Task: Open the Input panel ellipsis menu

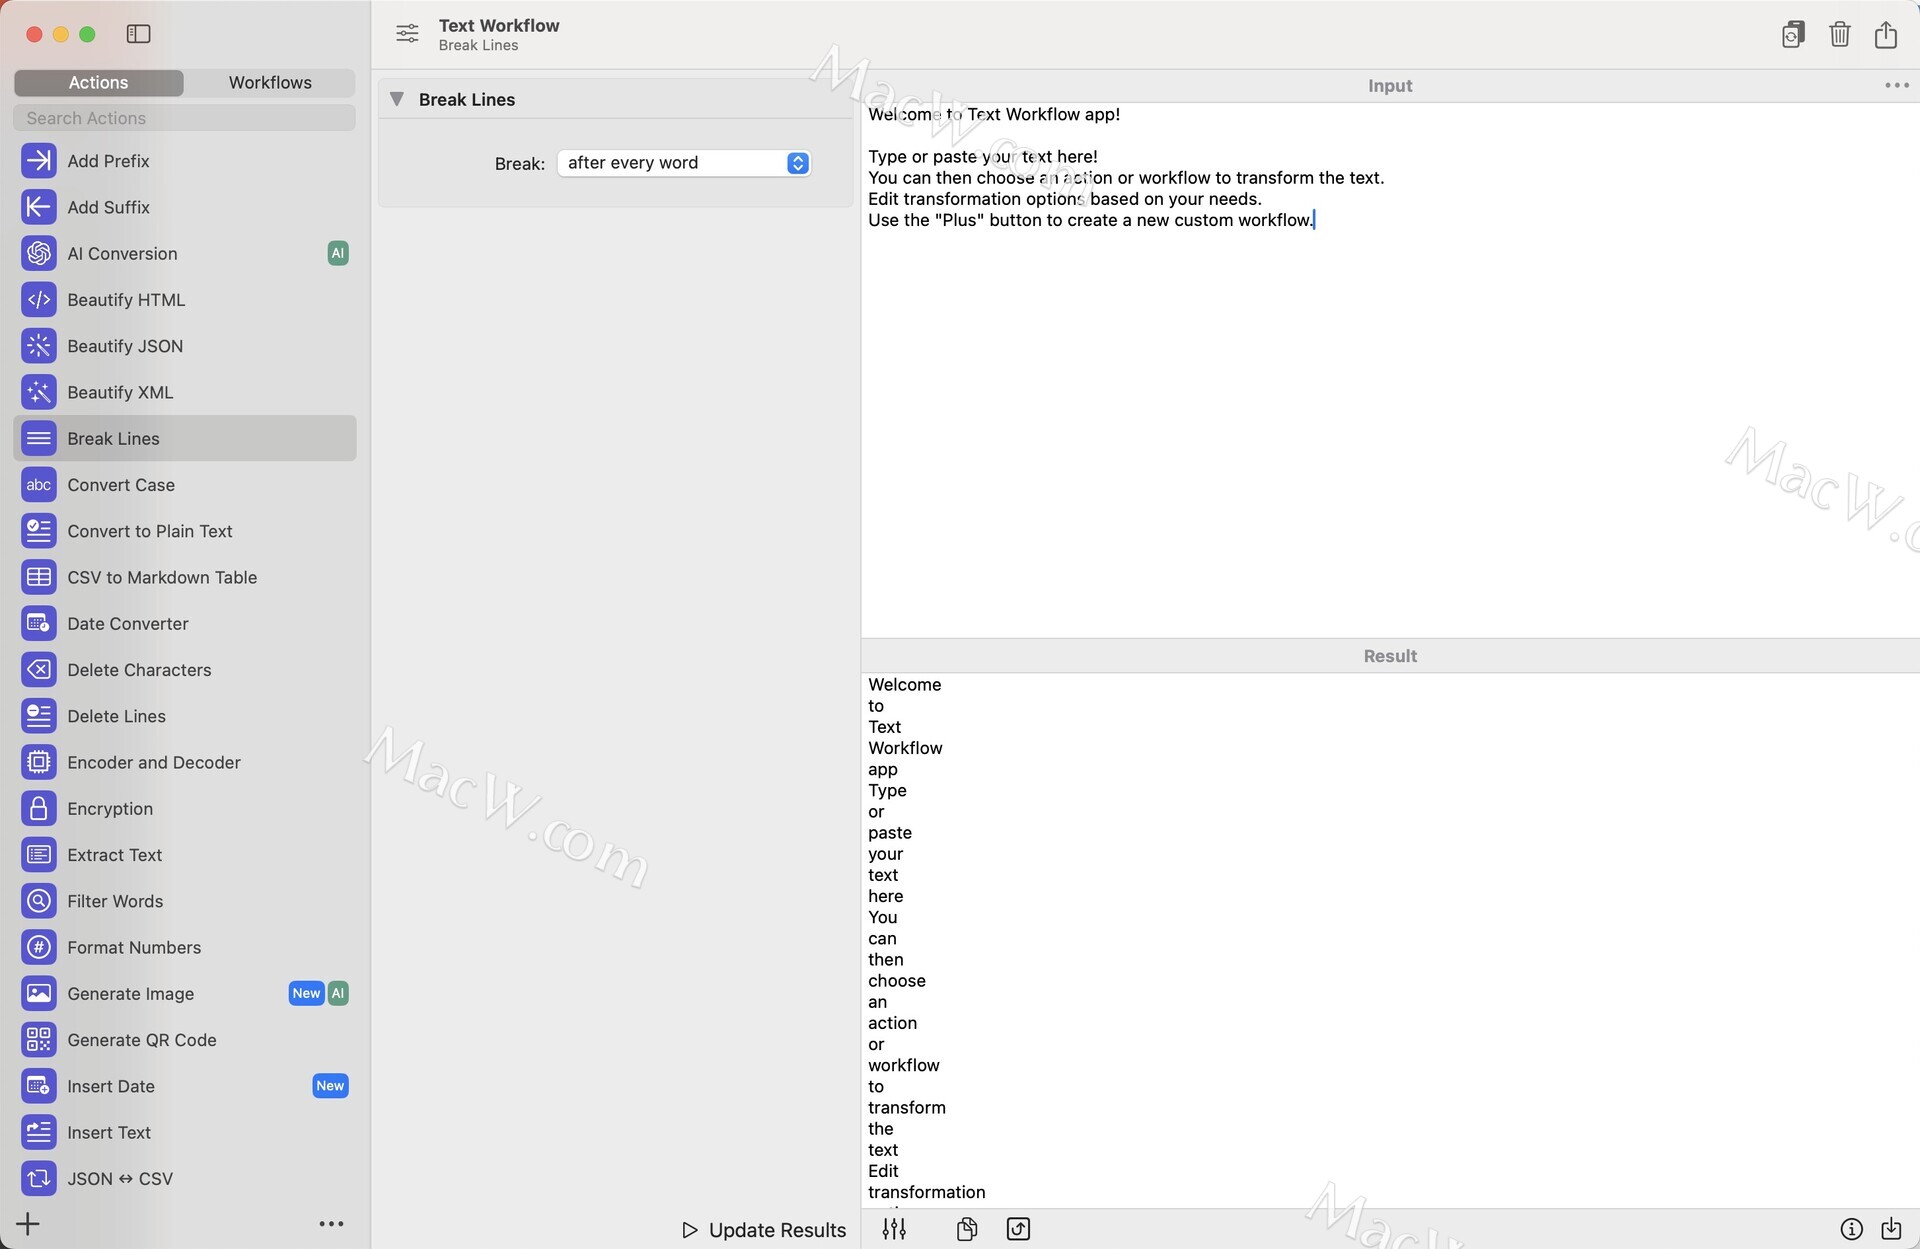Action: tap(1896, 86)
